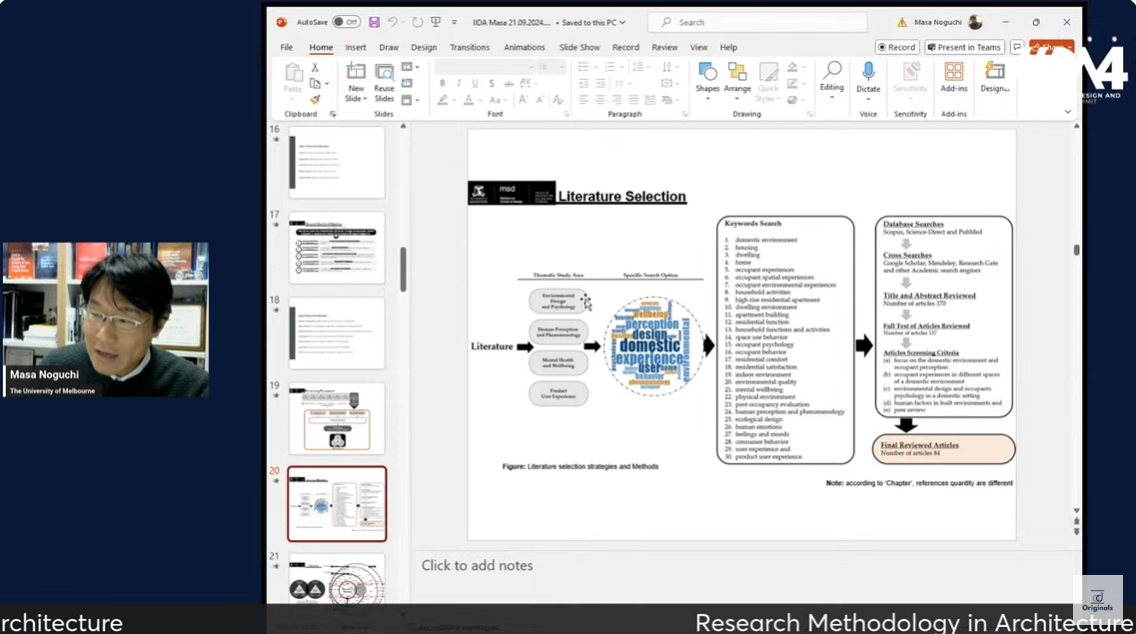Viewport: 1136px width, 634px height.
Task: Open the Slide Show tab
Action: pos(579,47)
